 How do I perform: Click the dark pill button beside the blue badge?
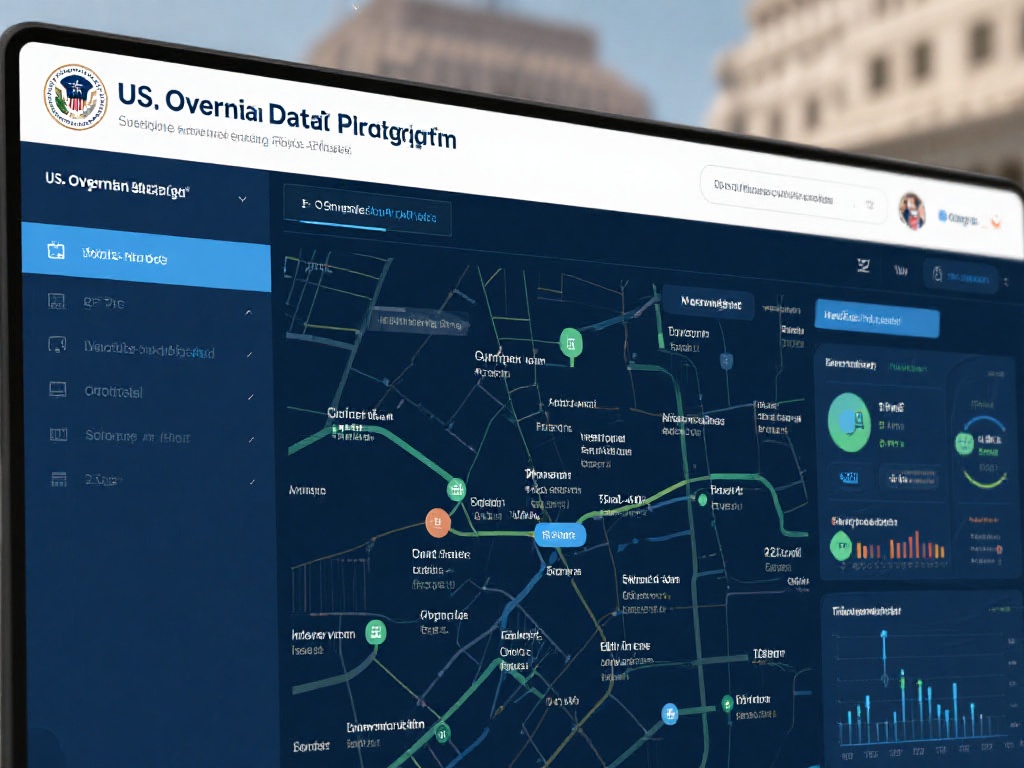pyautogui.click(x=908, y=478)
